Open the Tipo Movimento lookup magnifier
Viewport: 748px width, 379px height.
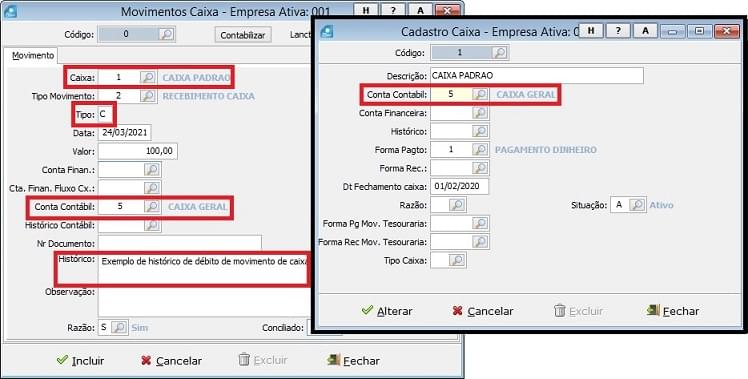tap(148, 96)
